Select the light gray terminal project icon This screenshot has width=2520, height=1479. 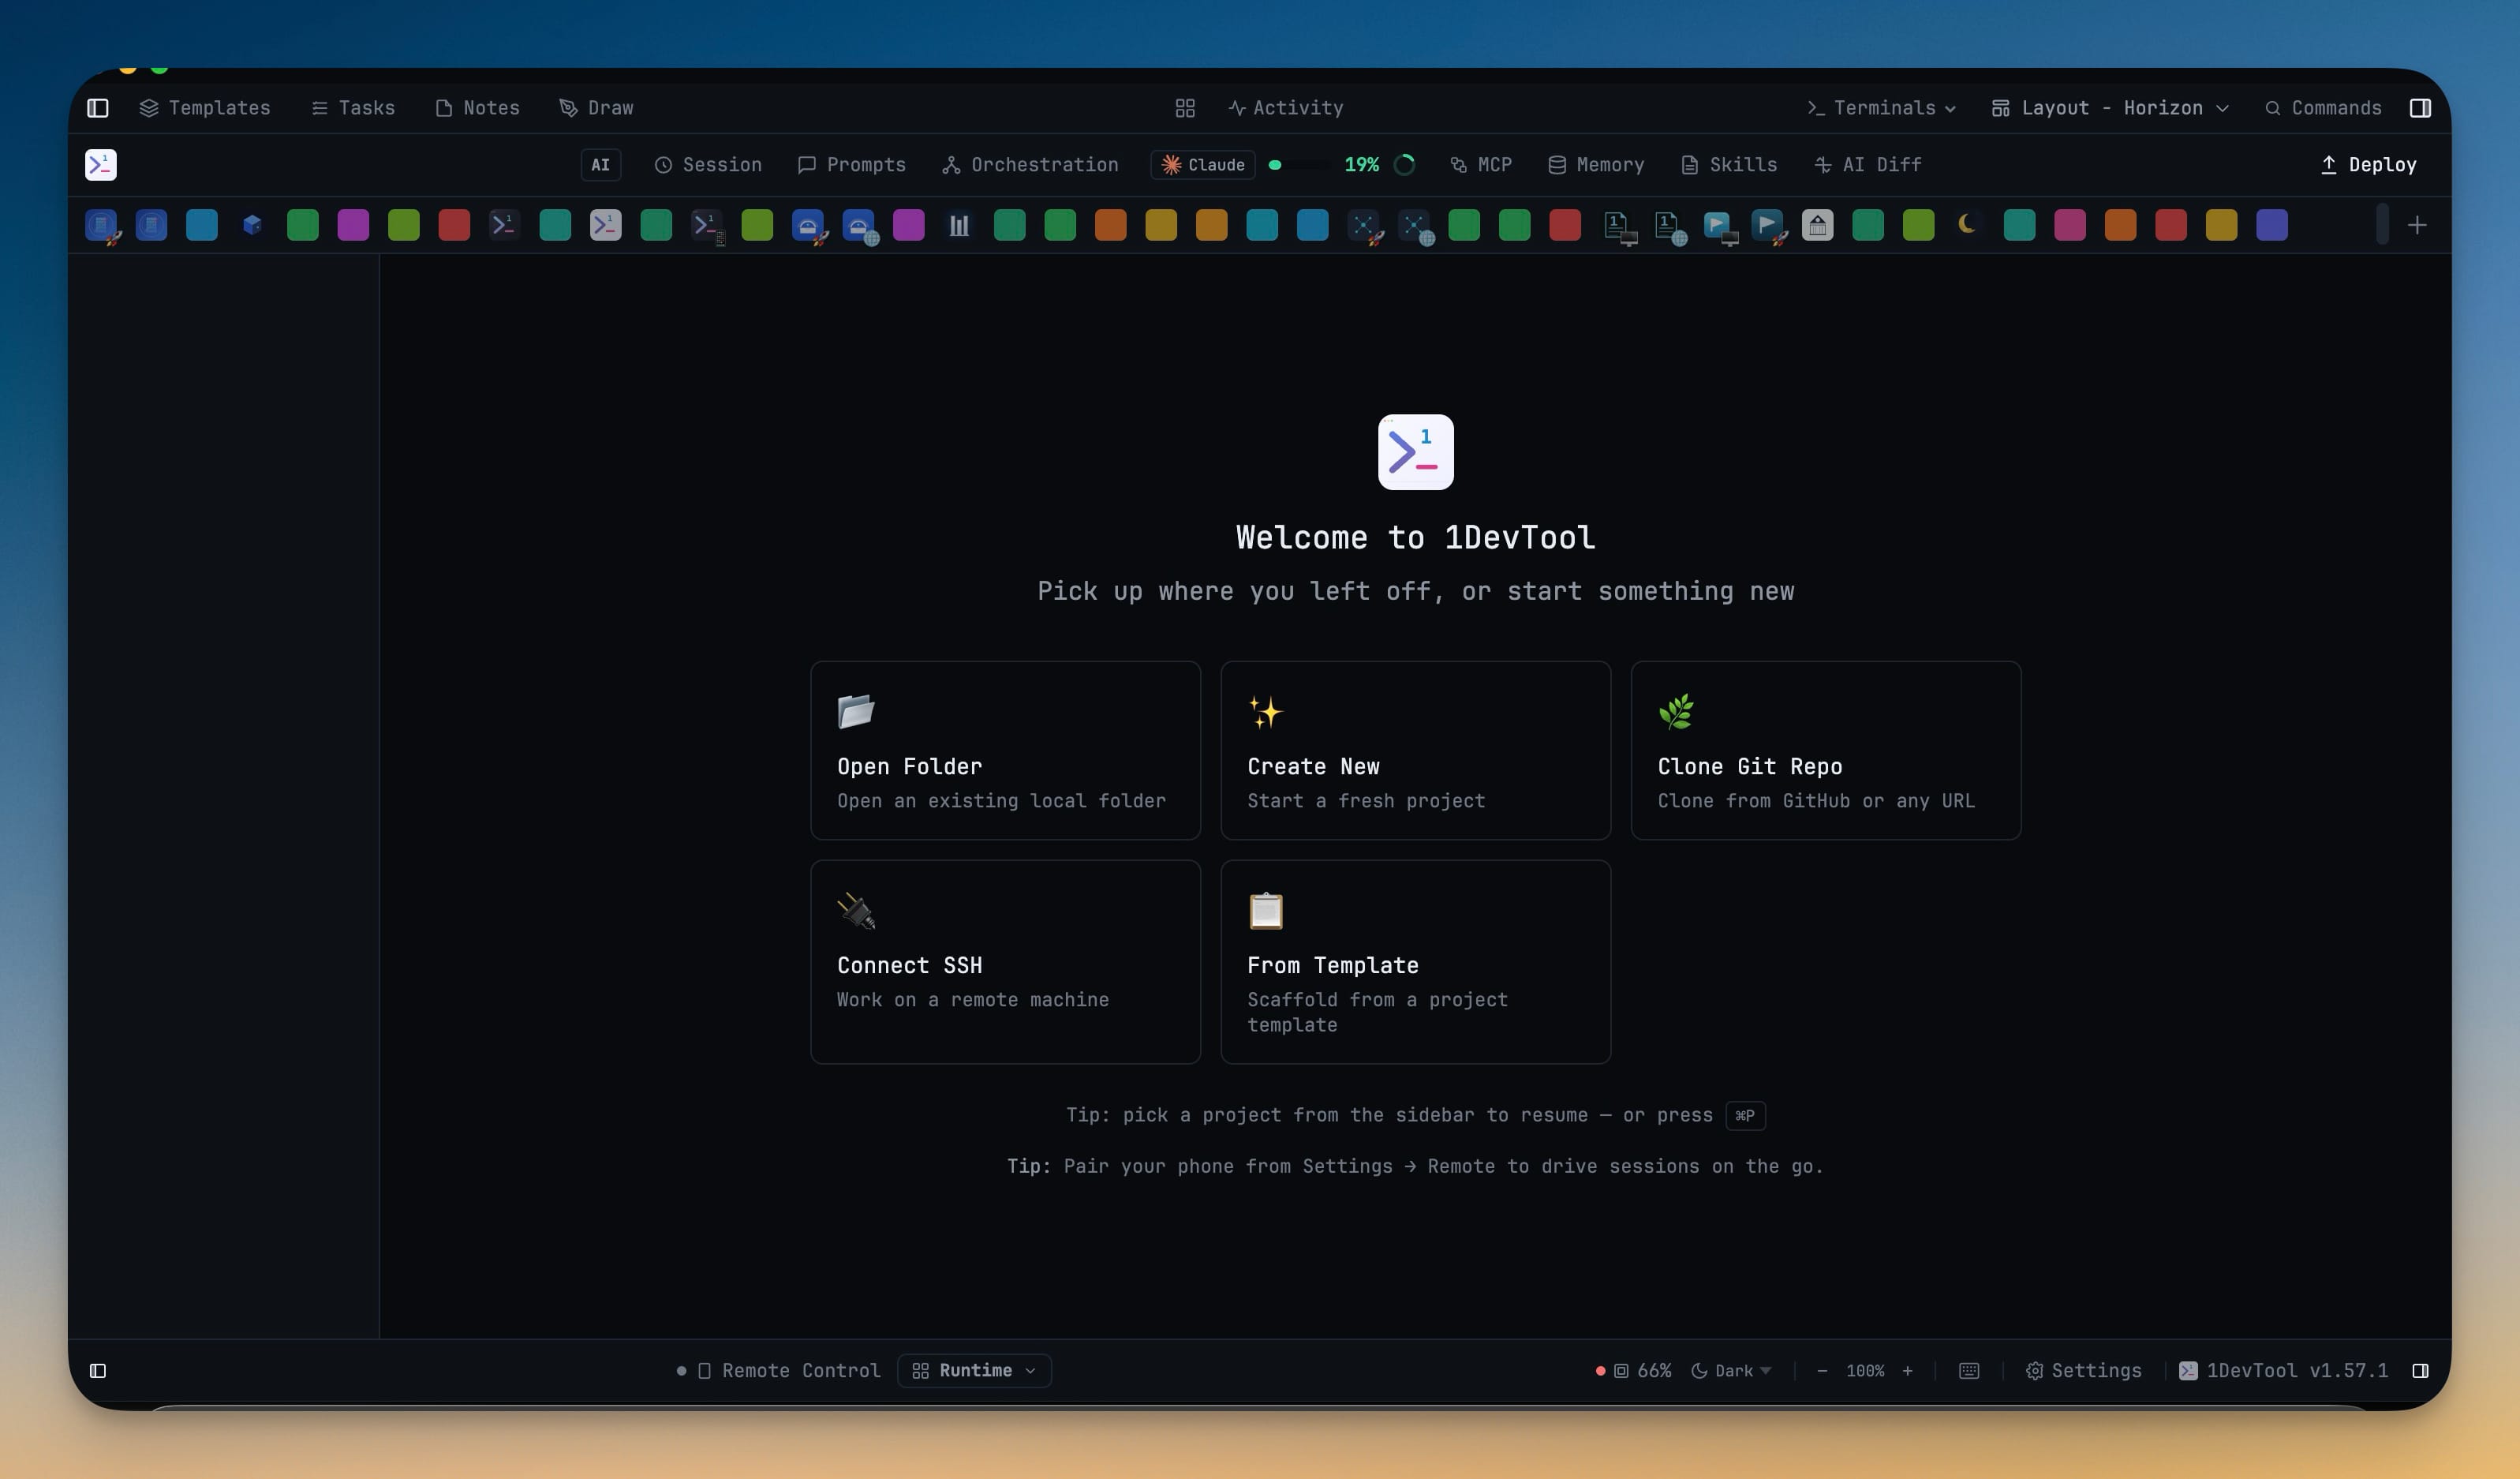pos(605,225)
